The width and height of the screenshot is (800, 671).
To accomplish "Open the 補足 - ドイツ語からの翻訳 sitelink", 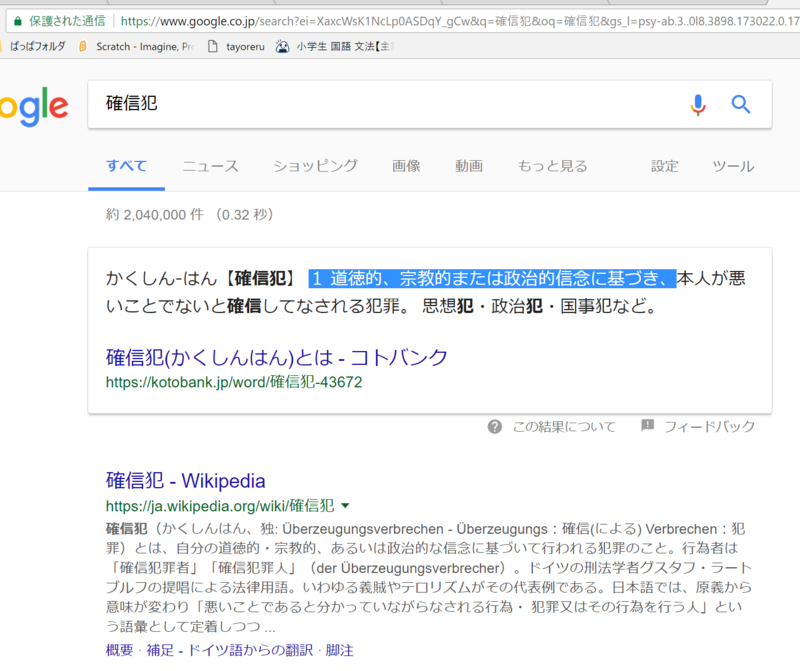I will 230,650.
